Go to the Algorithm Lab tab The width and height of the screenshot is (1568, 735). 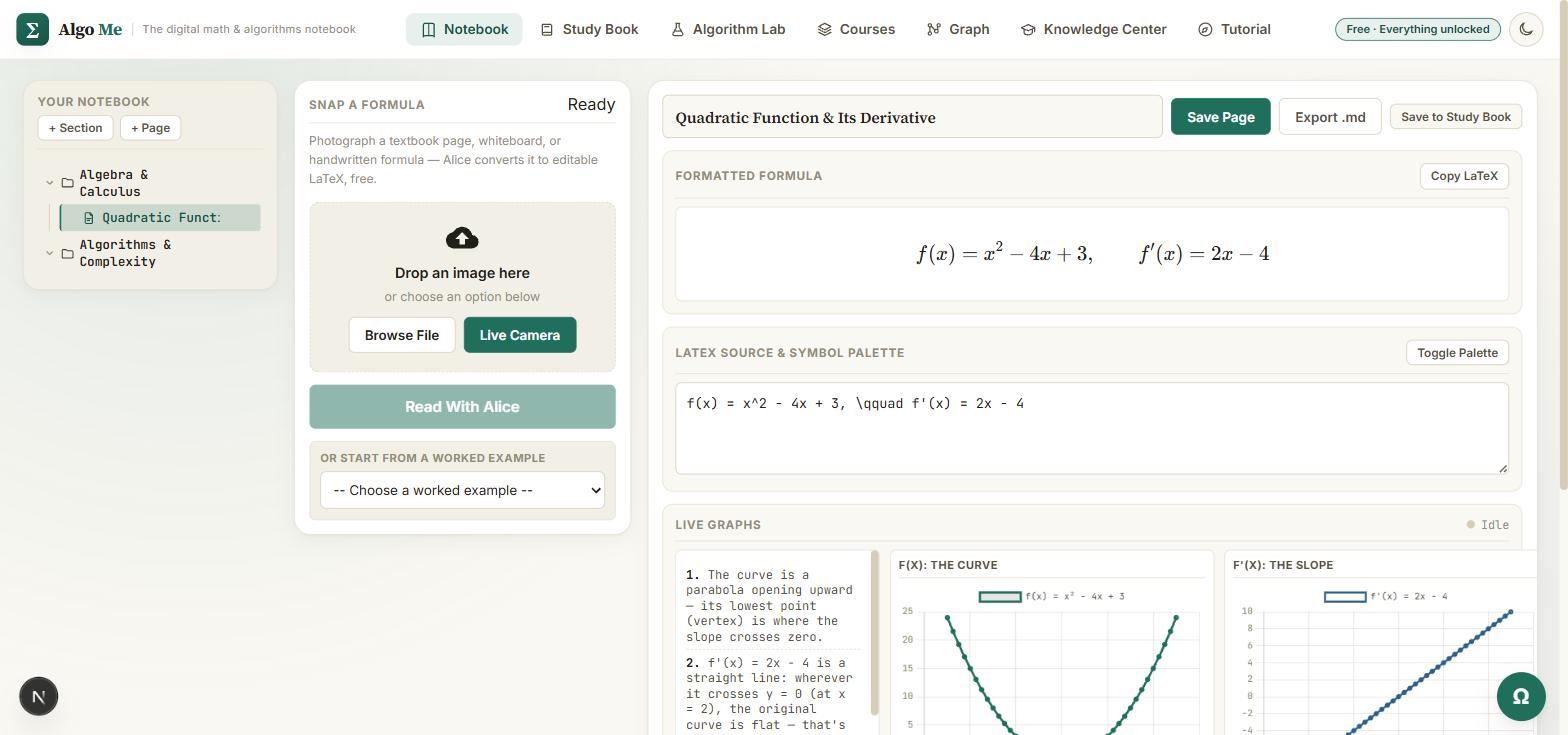728,29
